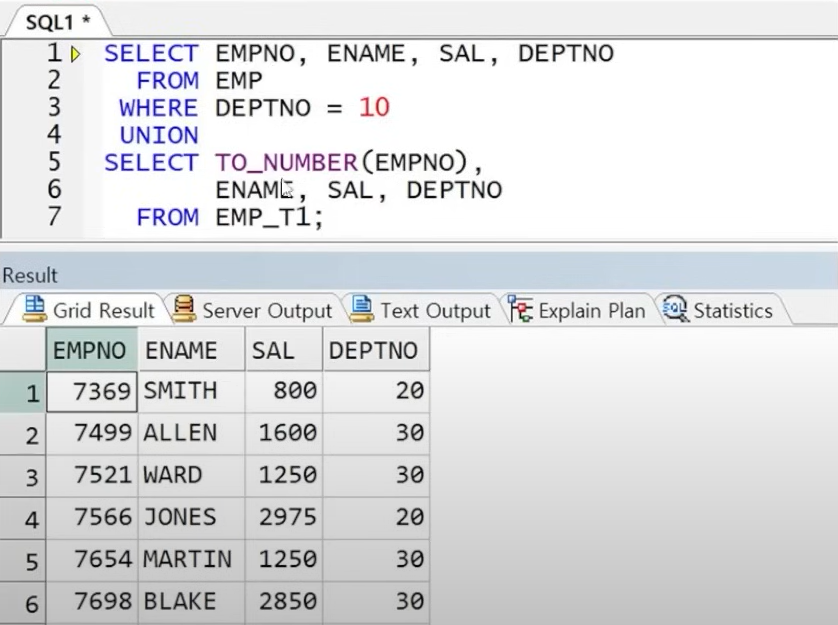Select result row number 3 header

click(23, 477)
